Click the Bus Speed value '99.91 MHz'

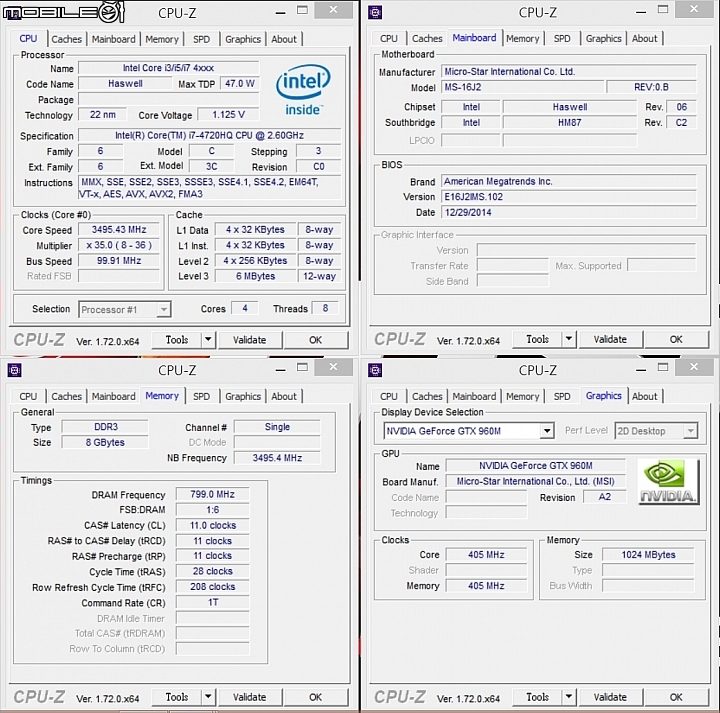click(119, 261)
